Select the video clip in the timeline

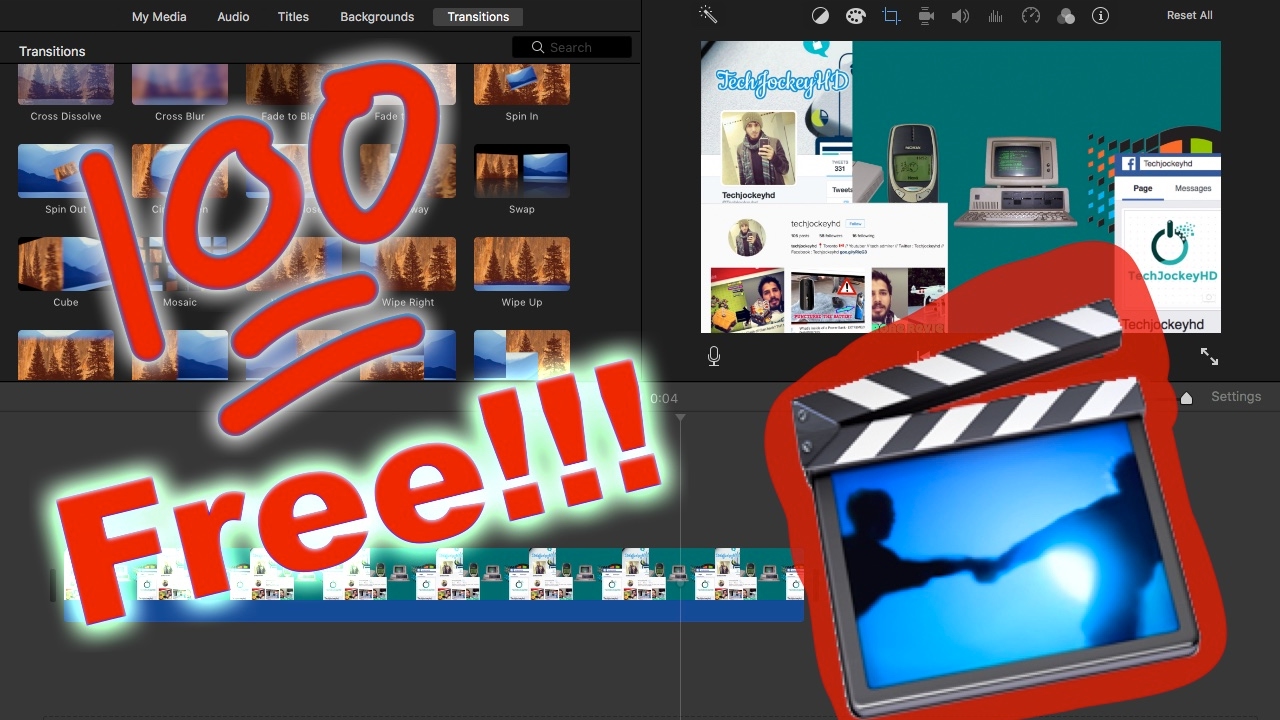pyautogui.click(x=434, y=574)
